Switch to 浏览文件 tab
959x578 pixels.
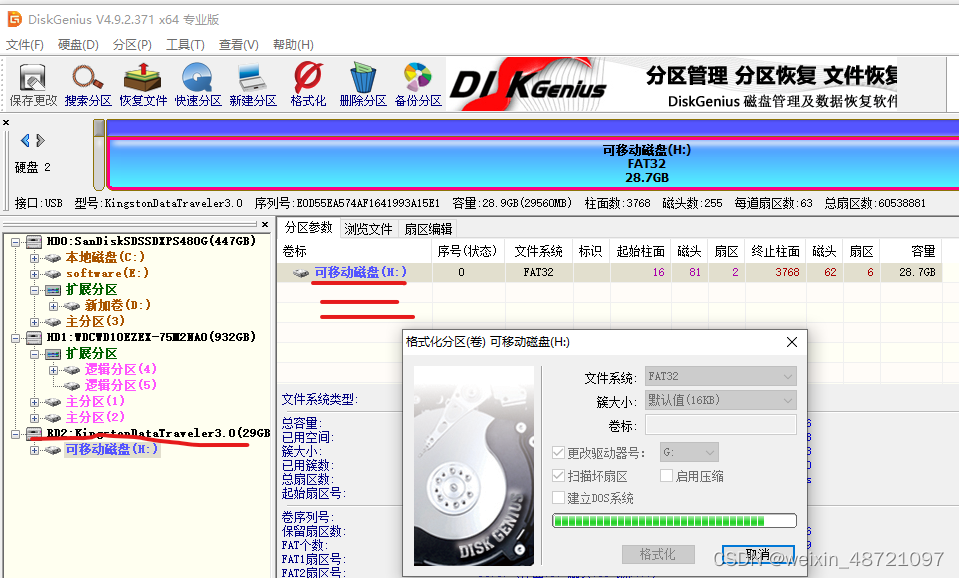point(368,229)
